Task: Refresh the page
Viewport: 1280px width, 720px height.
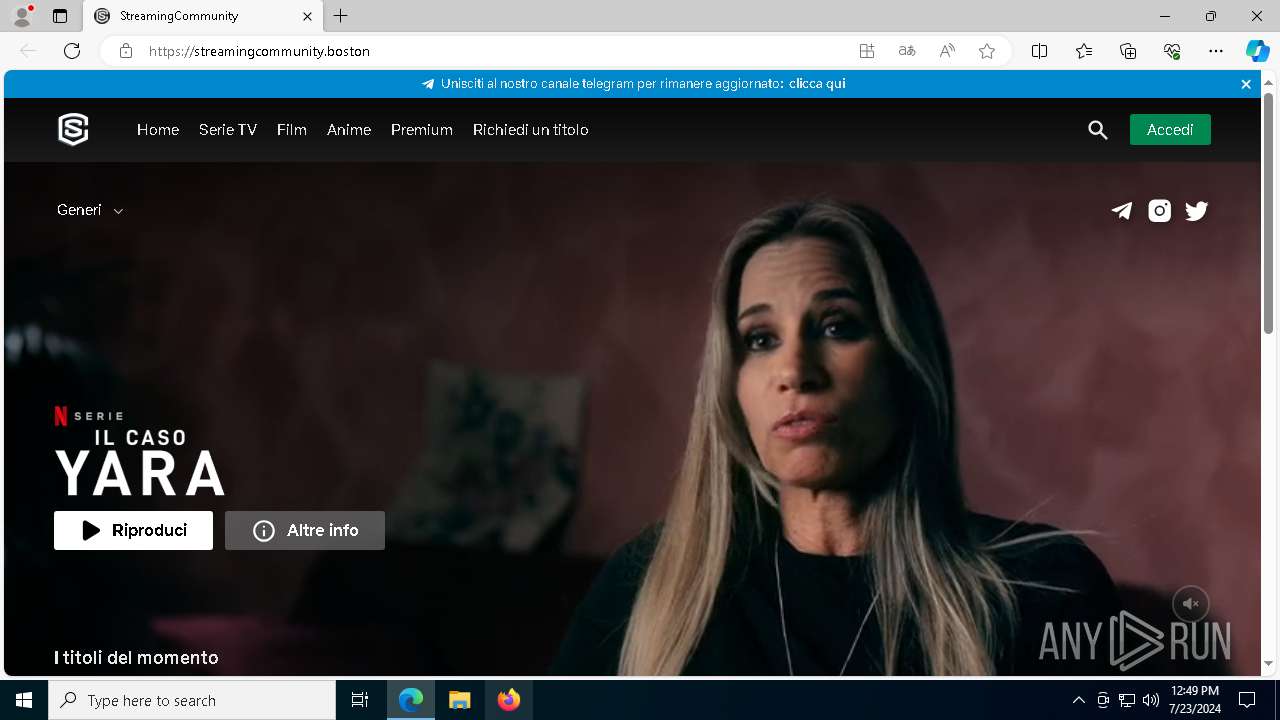Action: tap(72, 51)
